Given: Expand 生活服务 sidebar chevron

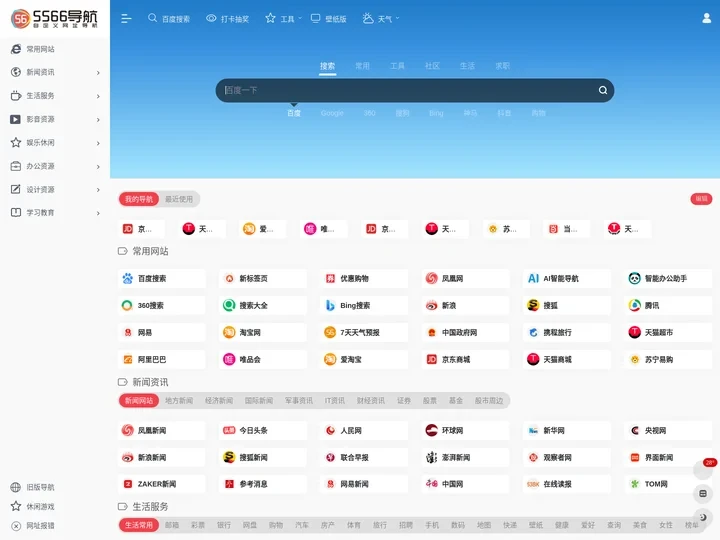Looking at the screenshot, I should click(x=98, y=96).
